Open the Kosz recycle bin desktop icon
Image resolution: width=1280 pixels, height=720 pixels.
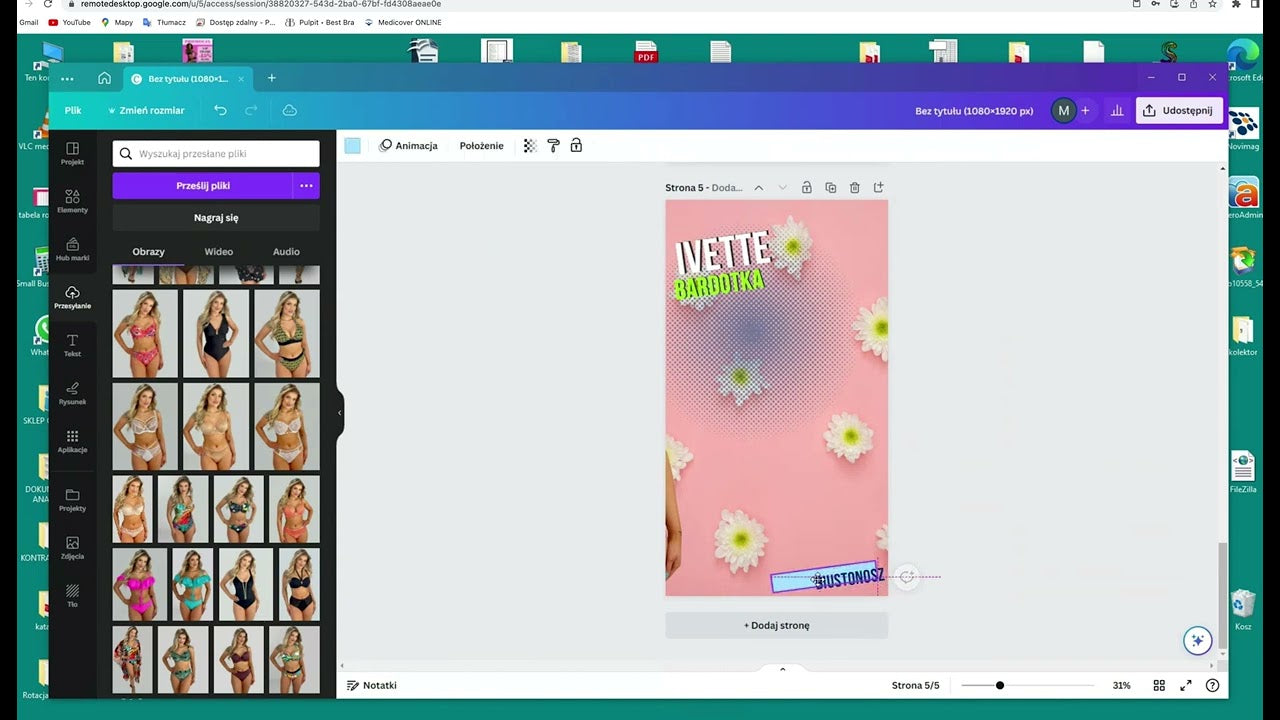coord(1243,610)
